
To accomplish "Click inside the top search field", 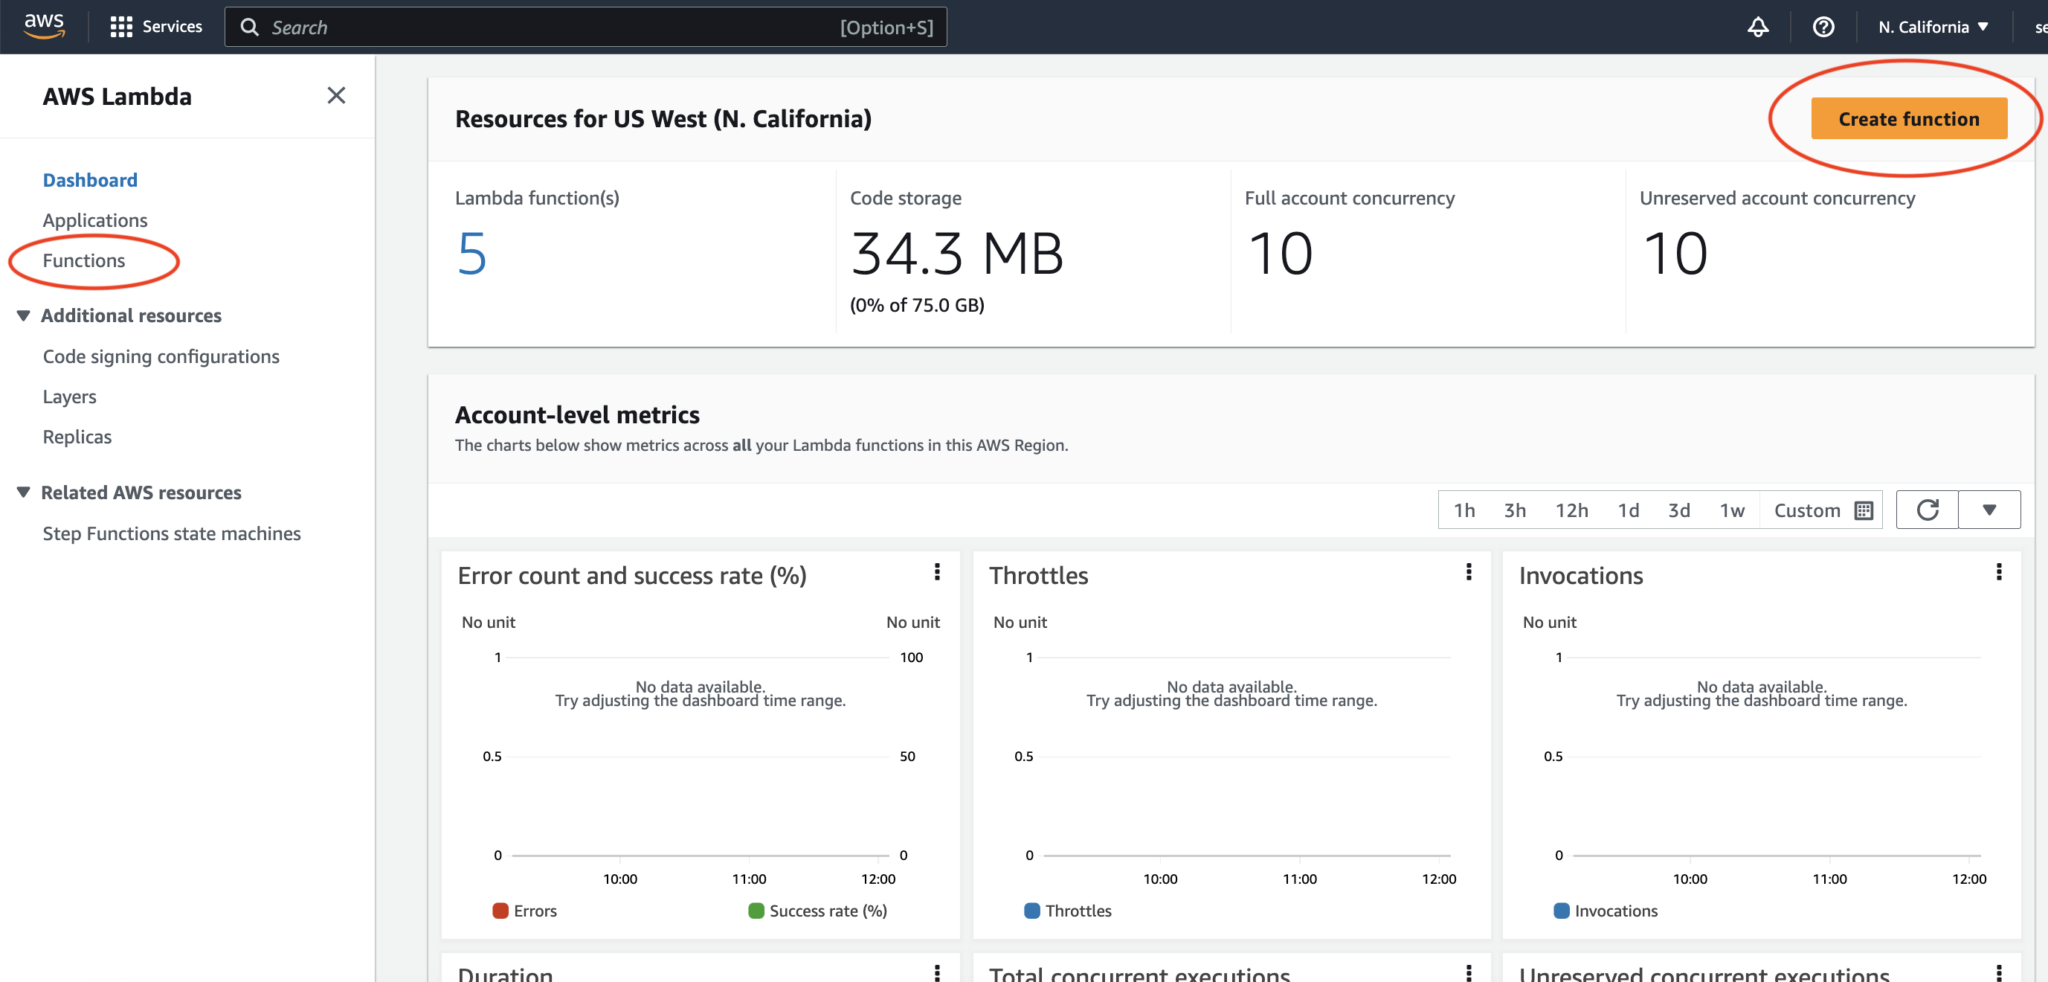I will pyautogui.click(x=586, y=27).
